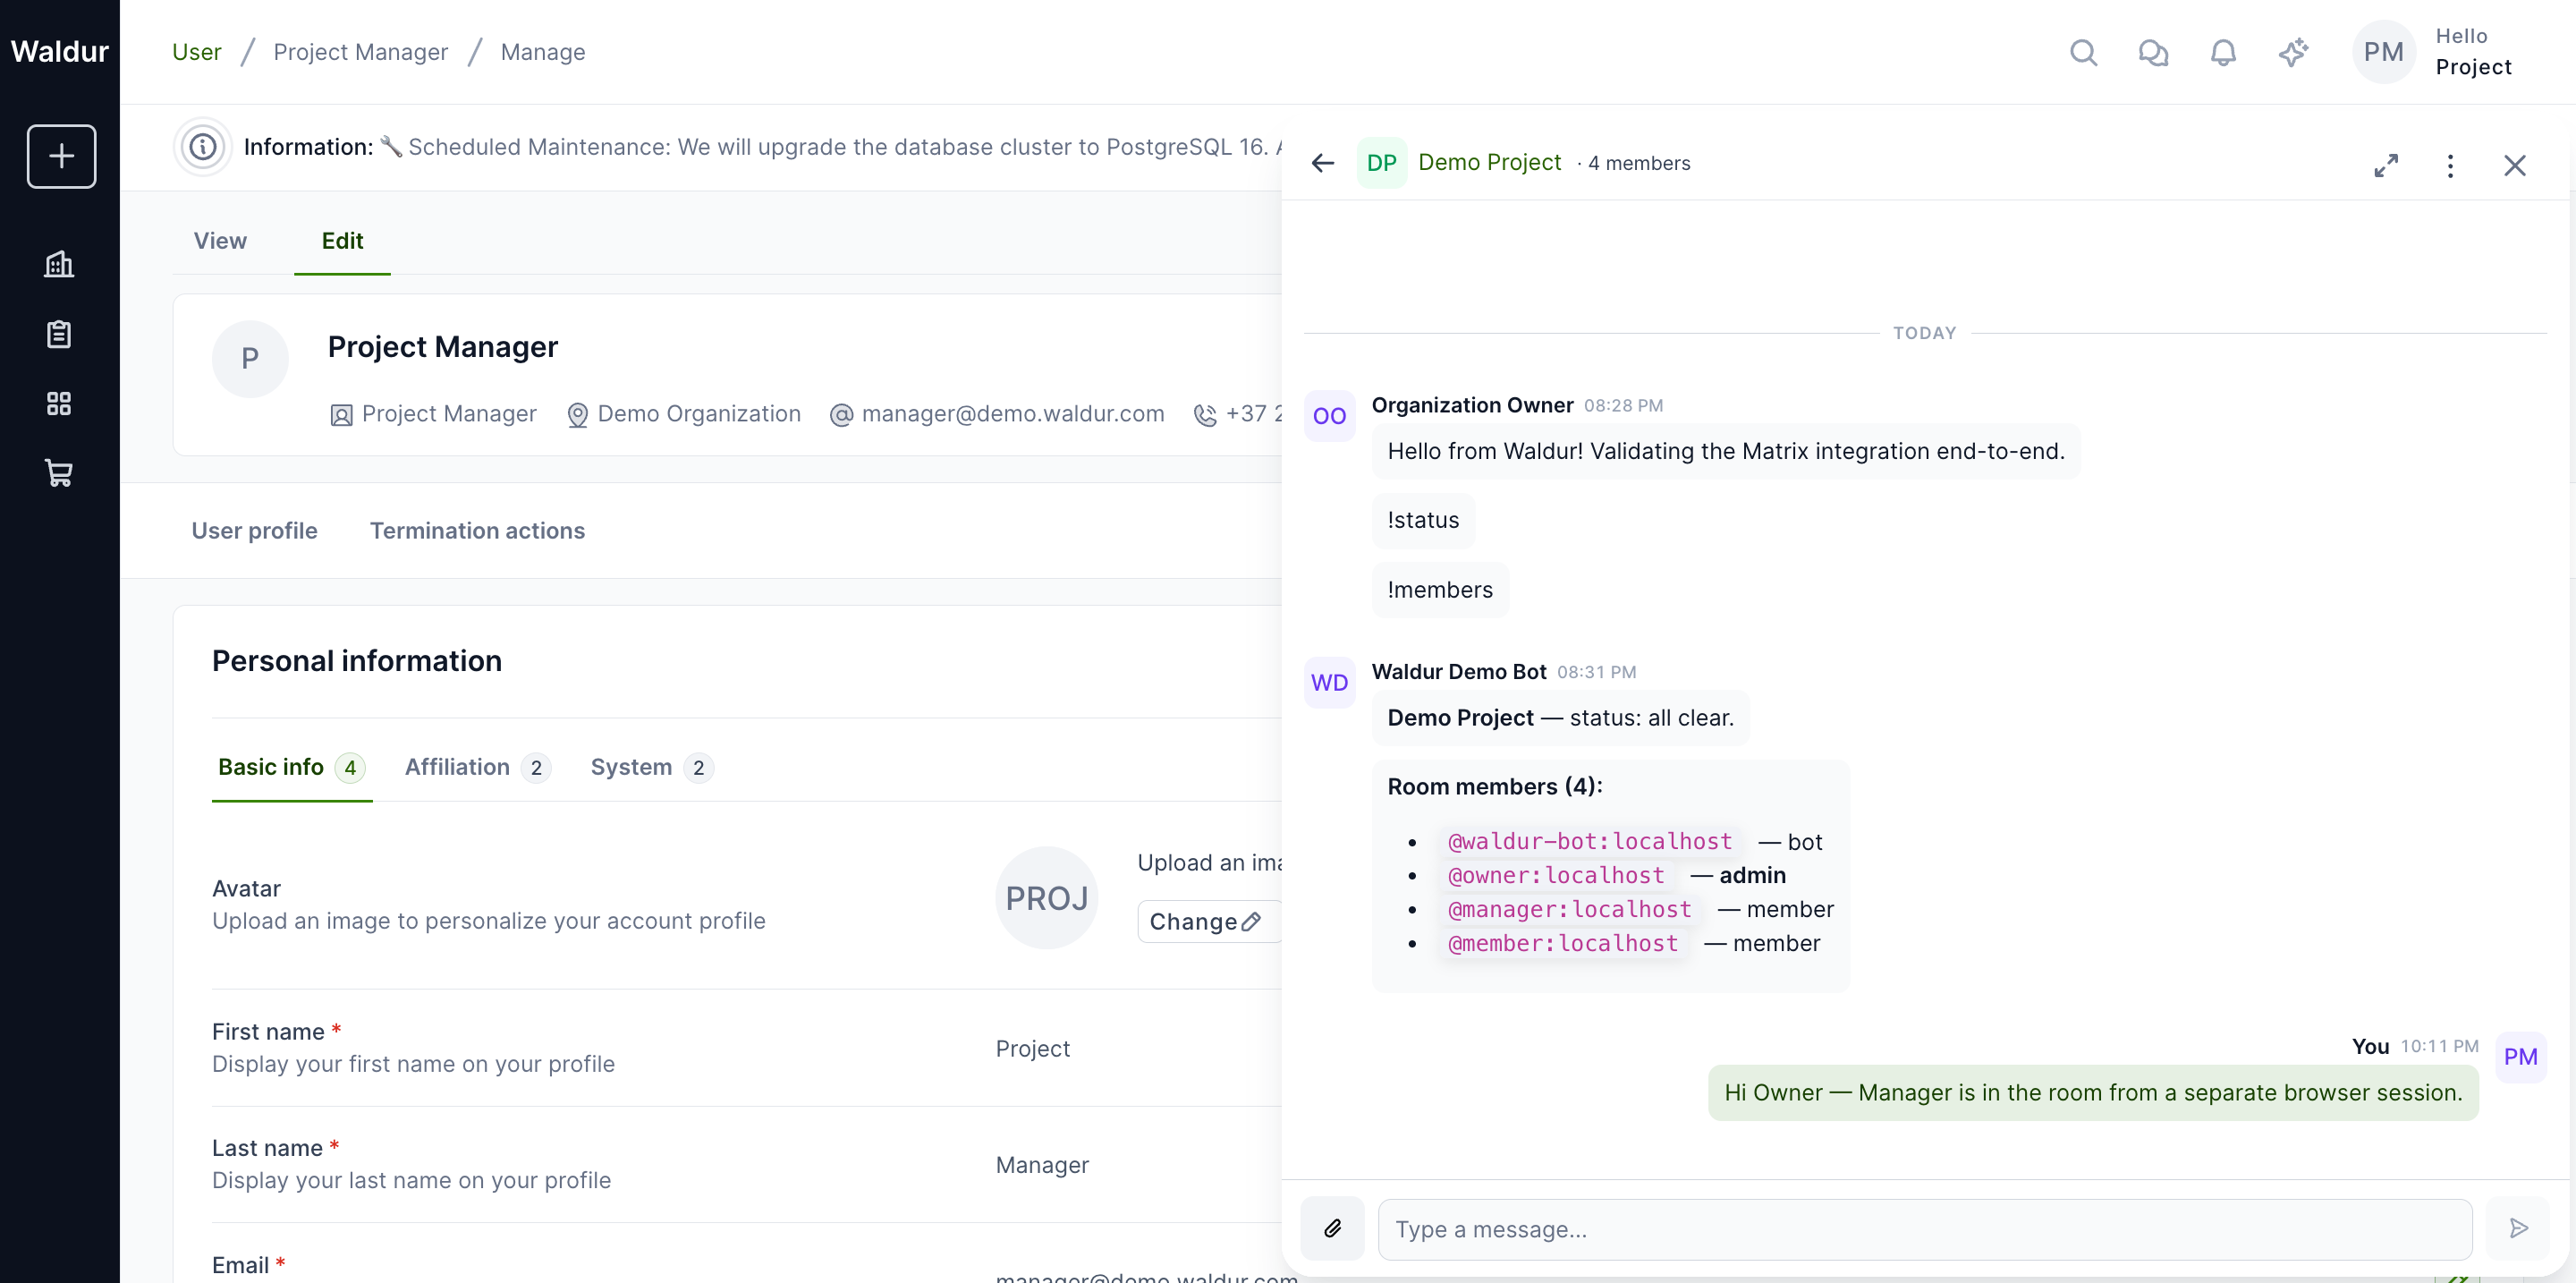
Task: Expand the chat panel to full size
Action: 2386,165
